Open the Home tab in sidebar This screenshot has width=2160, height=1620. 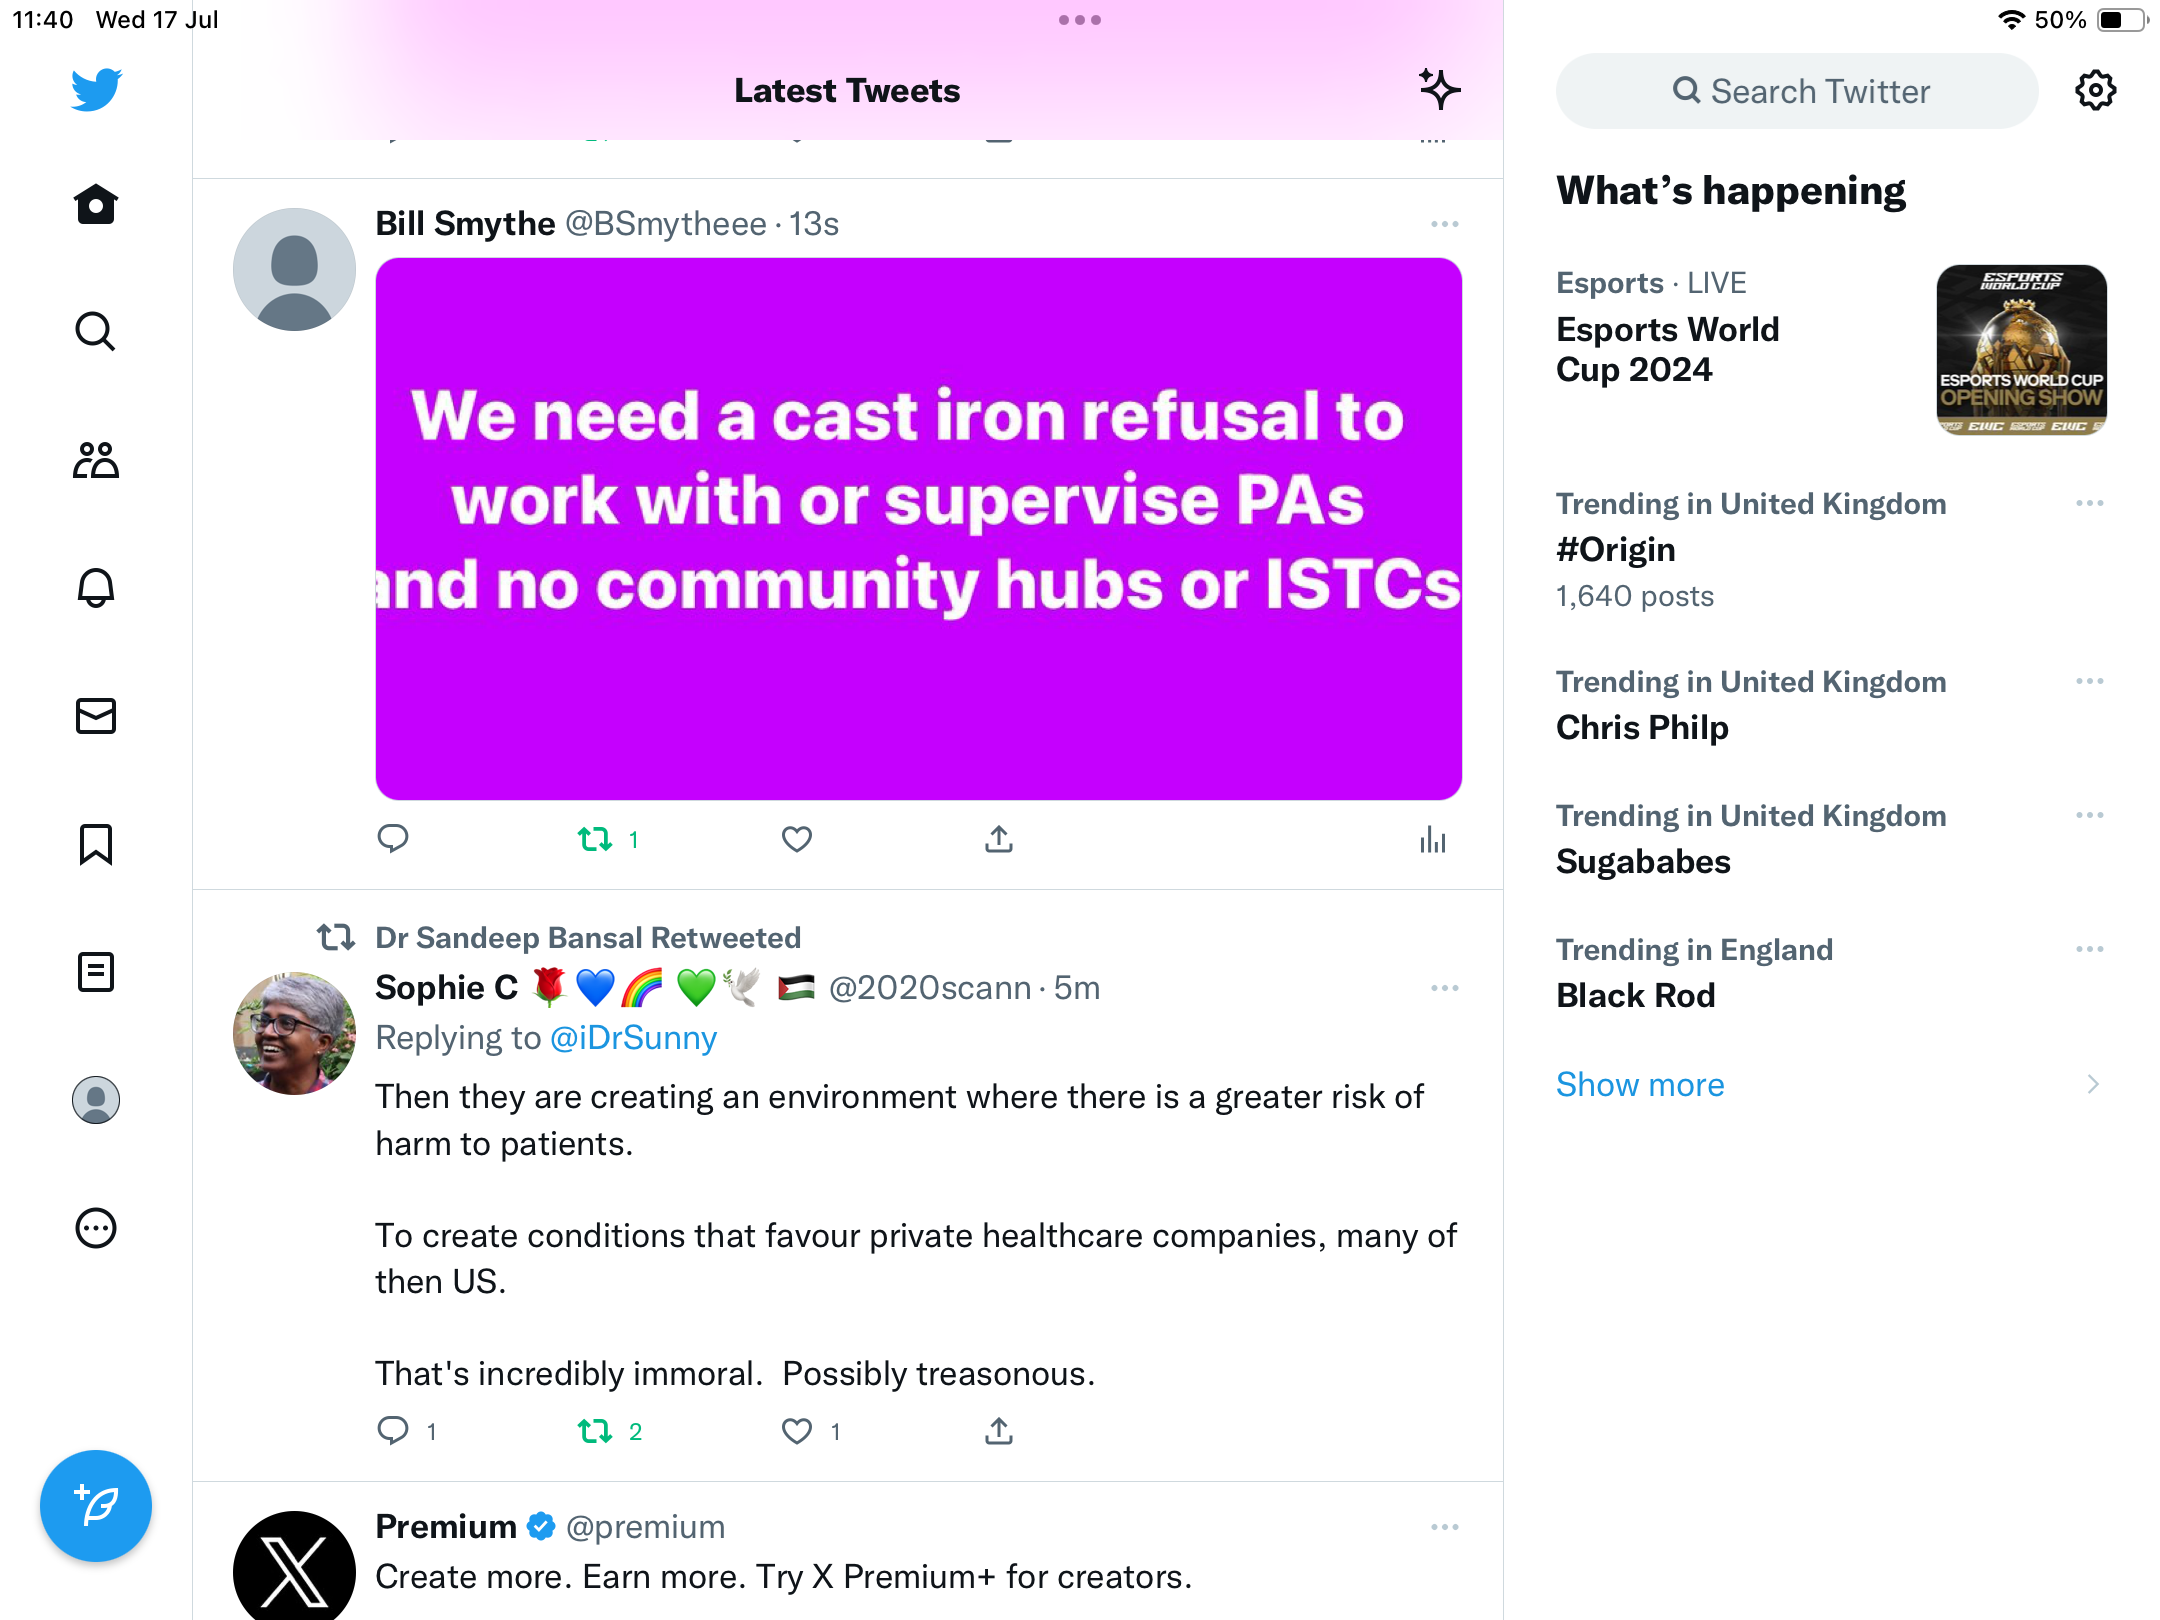click(96, 205)
